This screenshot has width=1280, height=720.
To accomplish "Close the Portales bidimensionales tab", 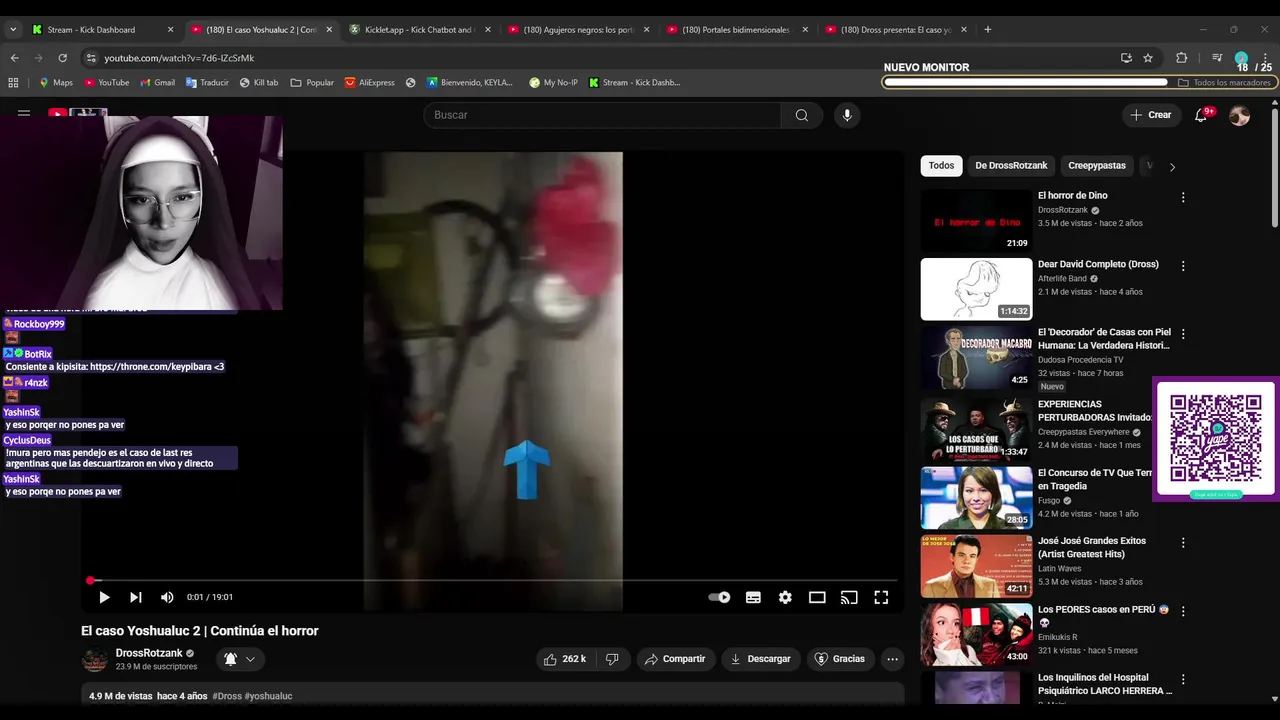I will (805, 30).
